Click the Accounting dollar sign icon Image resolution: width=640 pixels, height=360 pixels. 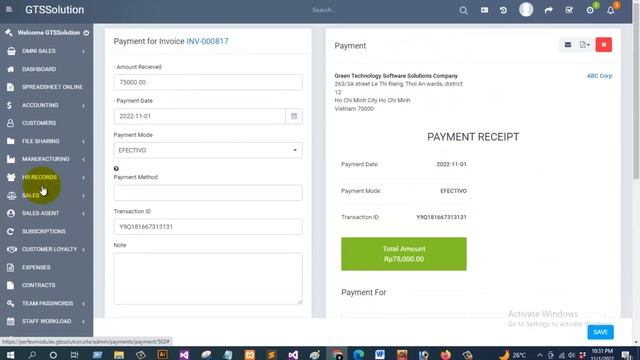pyautogui.click(x=9, y=105)
